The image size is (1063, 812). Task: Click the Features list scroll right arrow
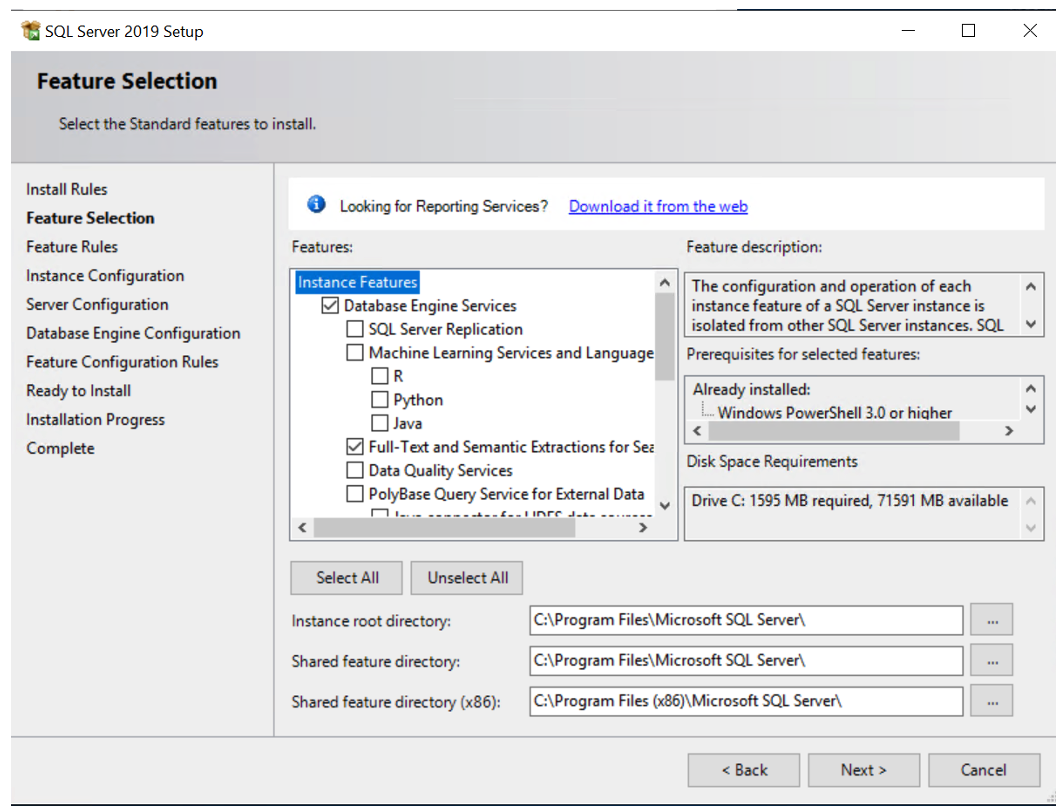(643, 527)
